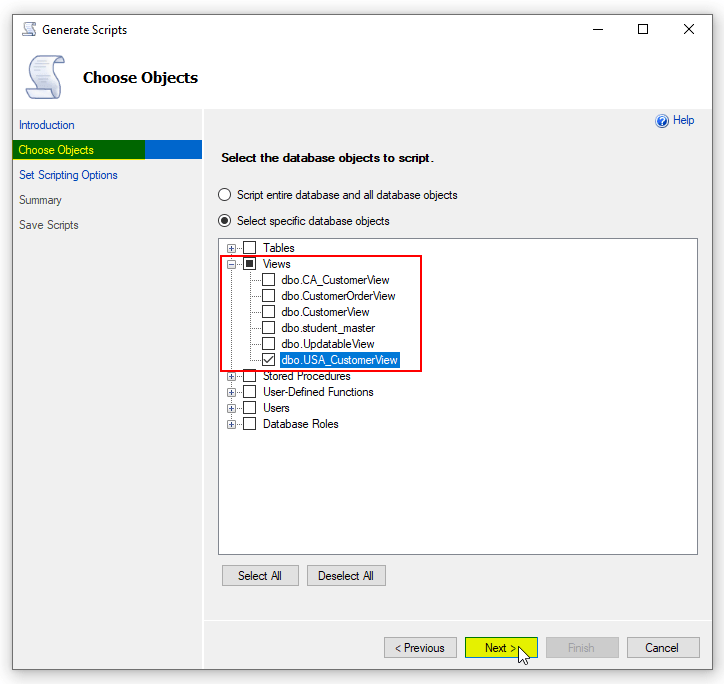Expand the Users tree node
The height and width of the screenshot is (684, 724).
point(231,408)
